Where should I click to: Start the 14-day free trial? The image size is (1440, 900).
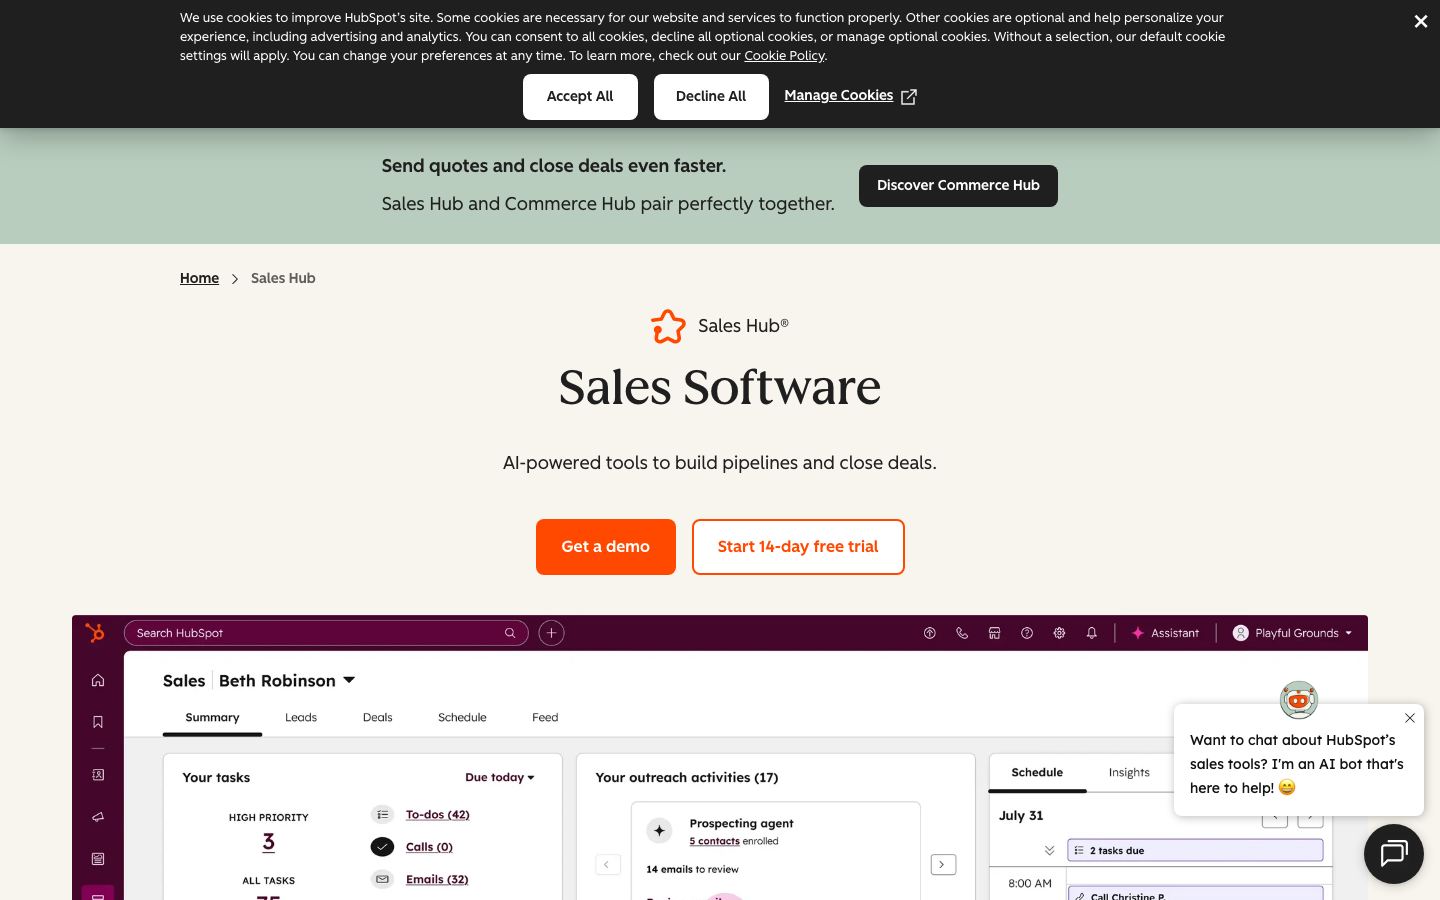[798, 547]
